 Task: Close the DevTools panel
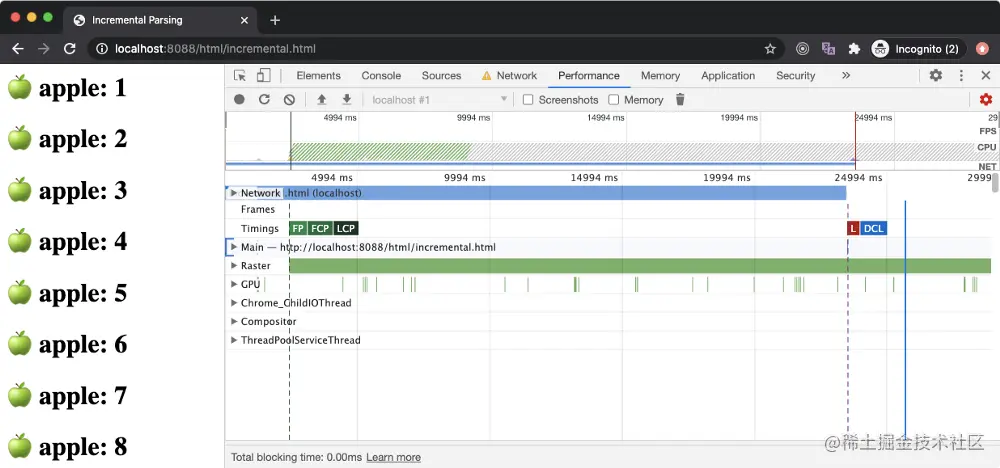[x=986, y=75]
